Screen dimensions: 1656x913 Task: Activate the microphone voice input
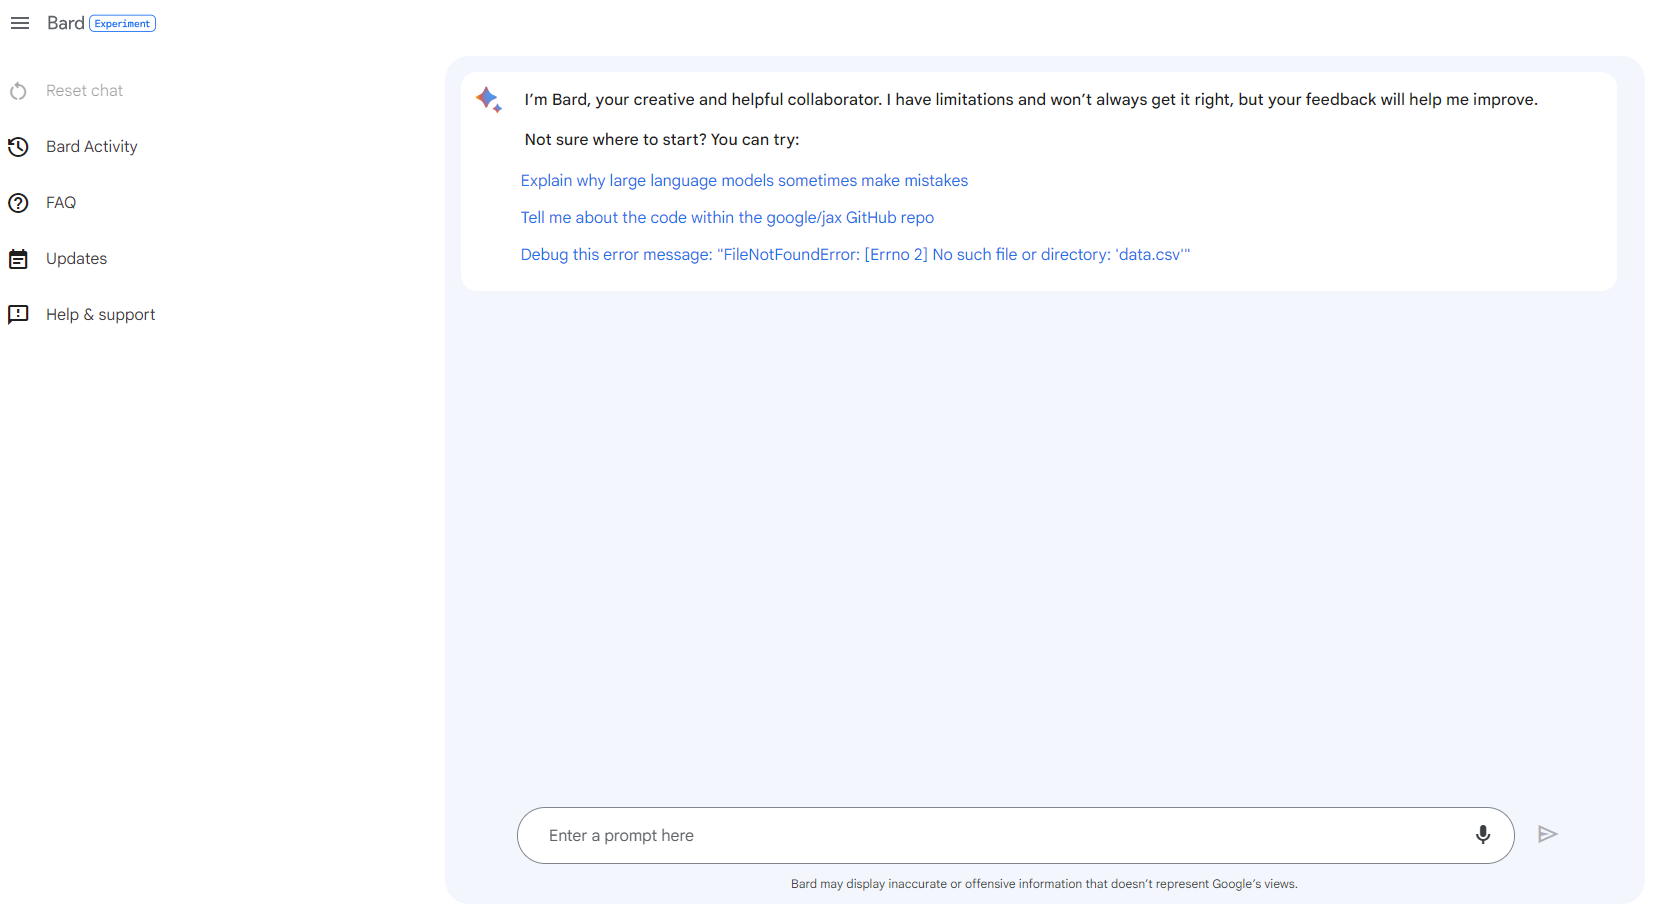(x=1482, y=835)
